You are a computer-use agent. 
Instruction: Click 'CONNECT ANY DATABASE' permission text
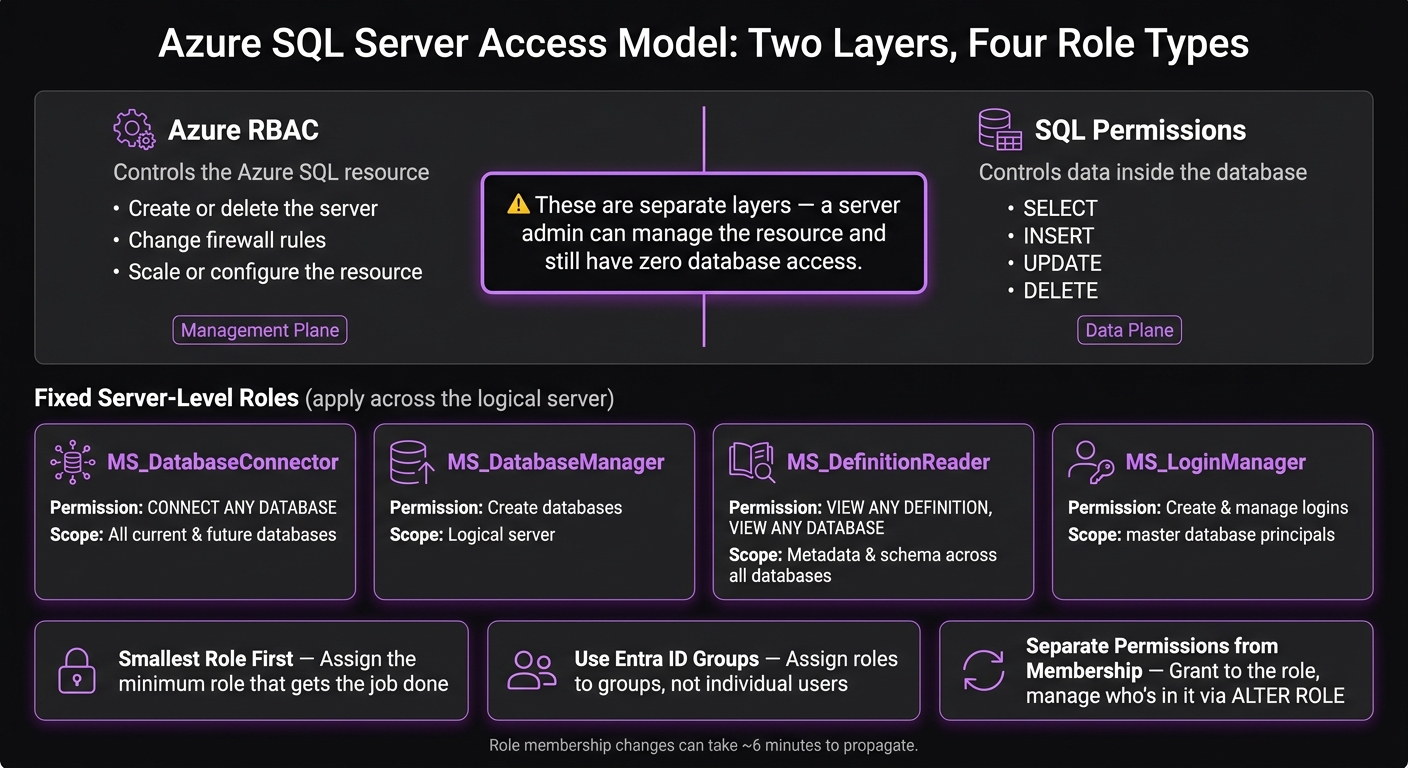242,508
